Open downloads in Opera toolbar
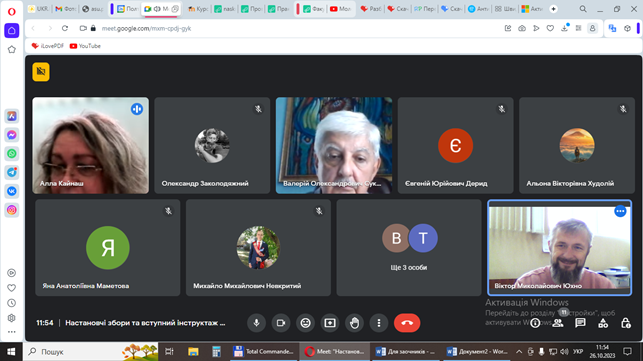The width and height of the screenshot is (643, 361). 565,28
